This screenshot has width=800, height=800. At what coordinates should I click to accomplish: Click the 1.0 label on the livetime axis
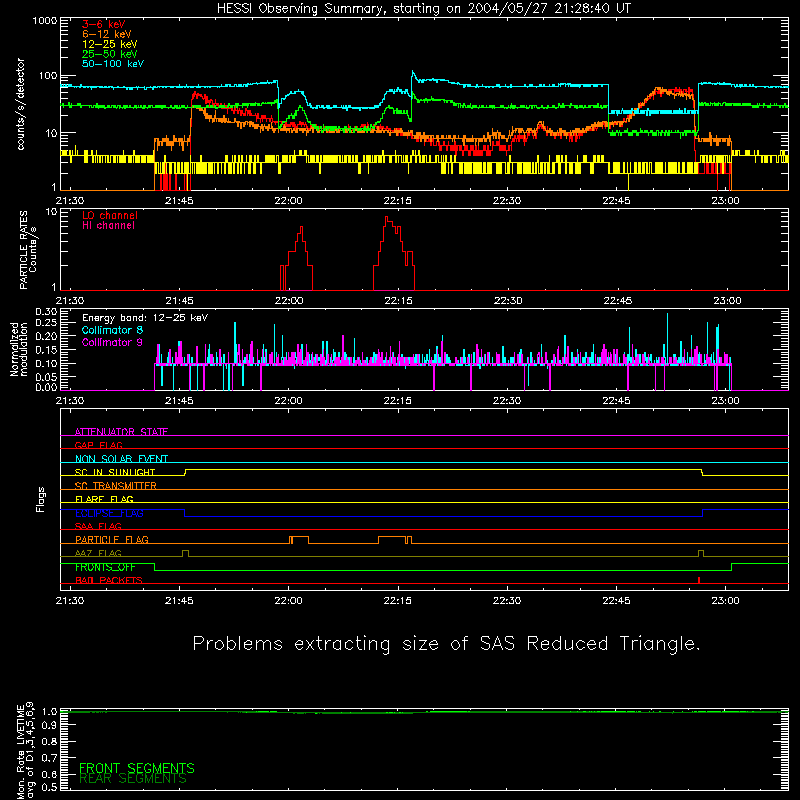pyautogui.click(x=49, y=712)
